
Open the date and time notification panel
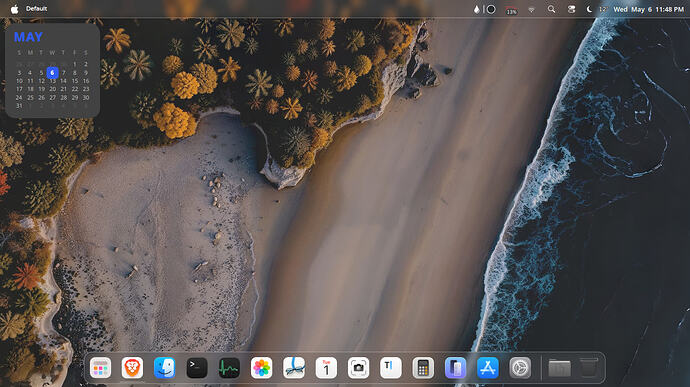tap(649, 9)
